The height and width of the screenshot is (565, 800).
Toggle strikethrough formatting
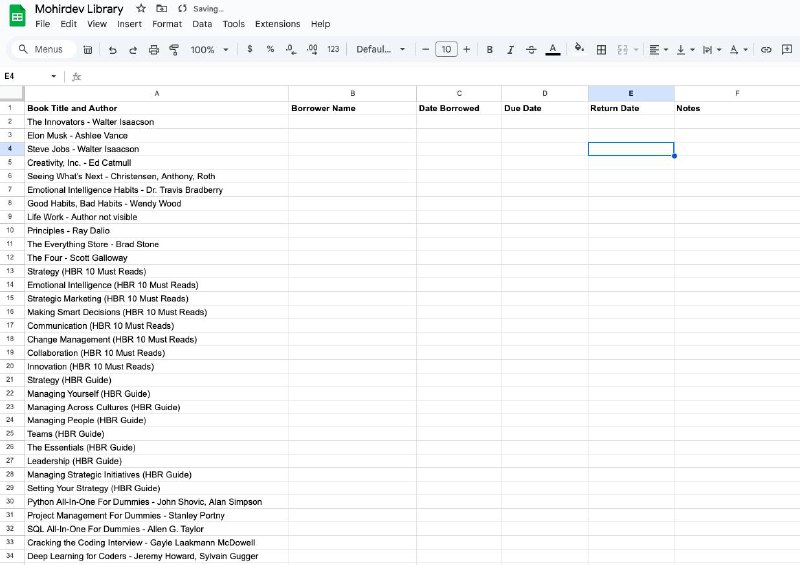pos(531,50)
